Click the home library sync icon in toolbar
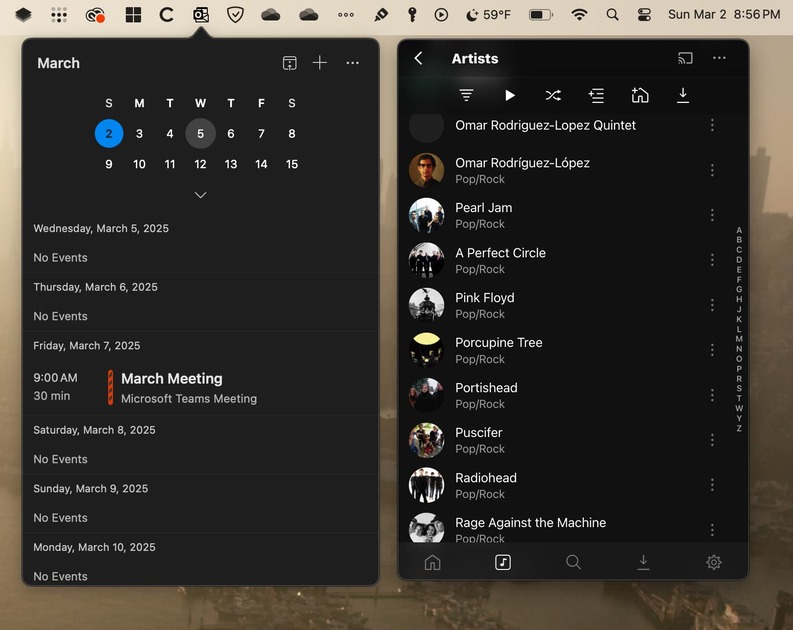Viewport: 793px width, 630px height. tap(640, 95)
